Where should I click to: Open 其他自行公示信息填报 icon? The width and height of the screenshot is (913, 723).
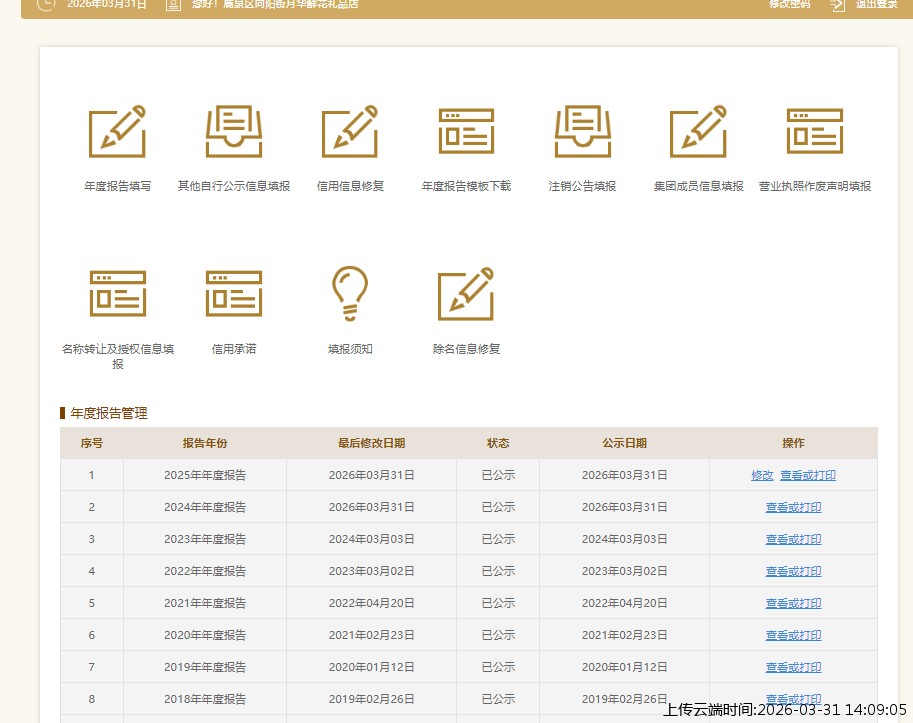pos(233,132)
